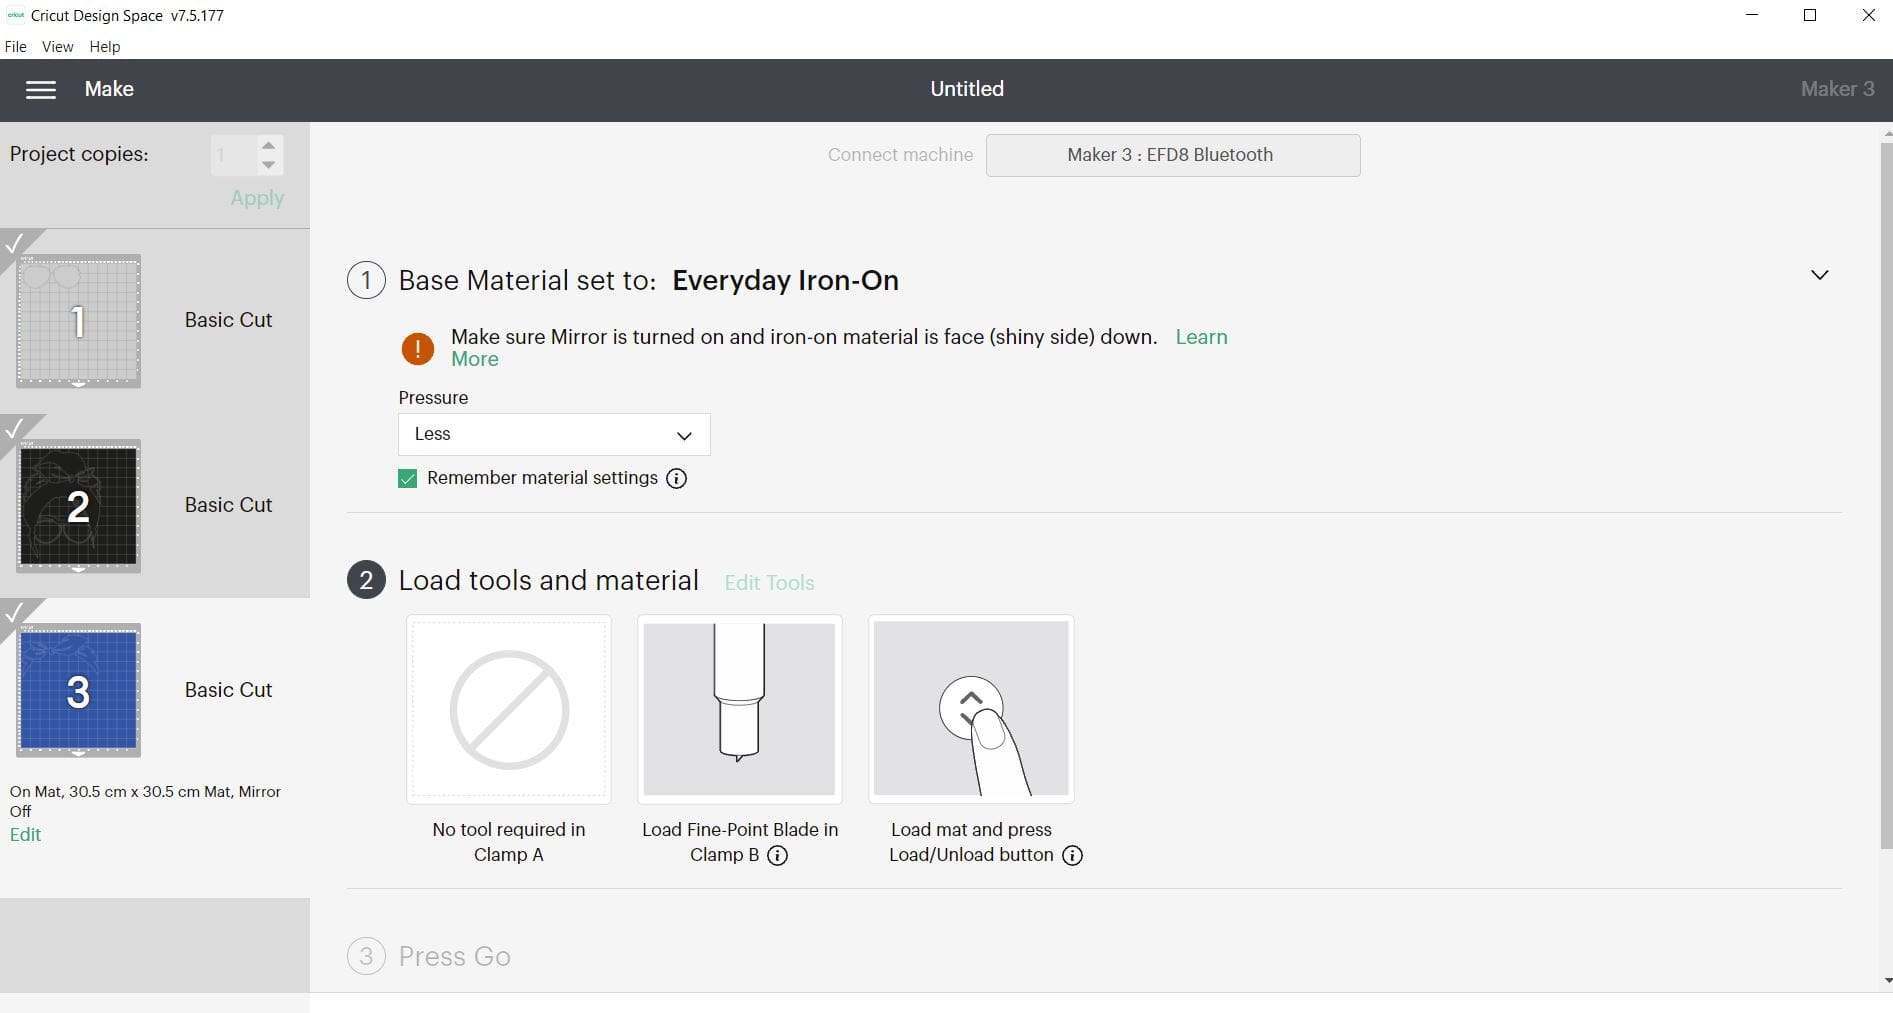The image size is (1893, 1013).
Task: Open the Maker 3 : EFD8 Bluetooth machine selector
Action: click(x=1173, y=155)
